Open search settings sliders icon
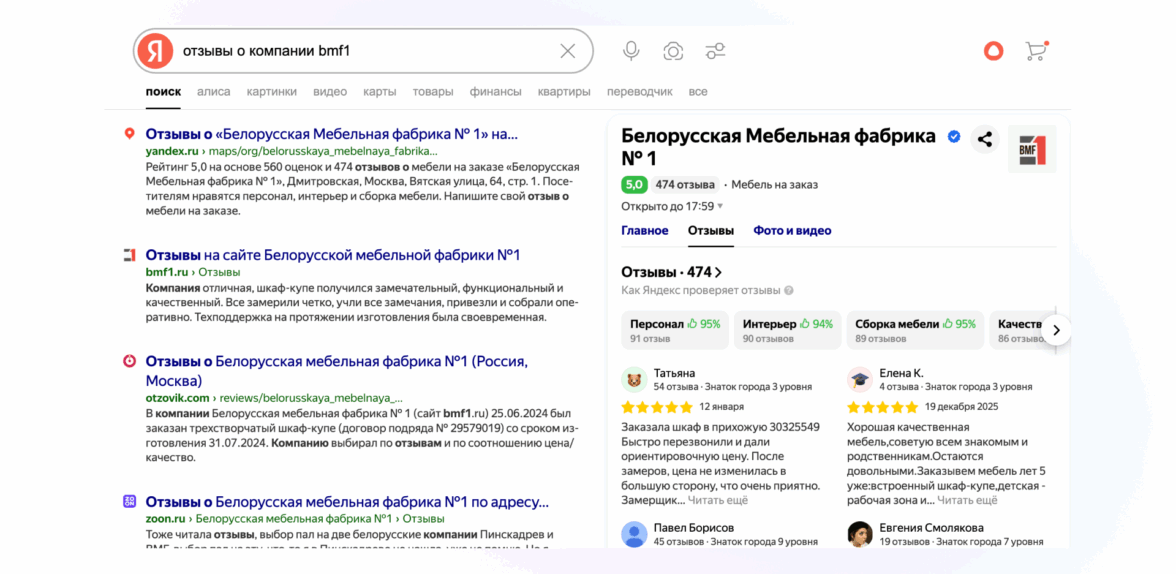This screenshot has height=574, width=1176. point(715,51)
